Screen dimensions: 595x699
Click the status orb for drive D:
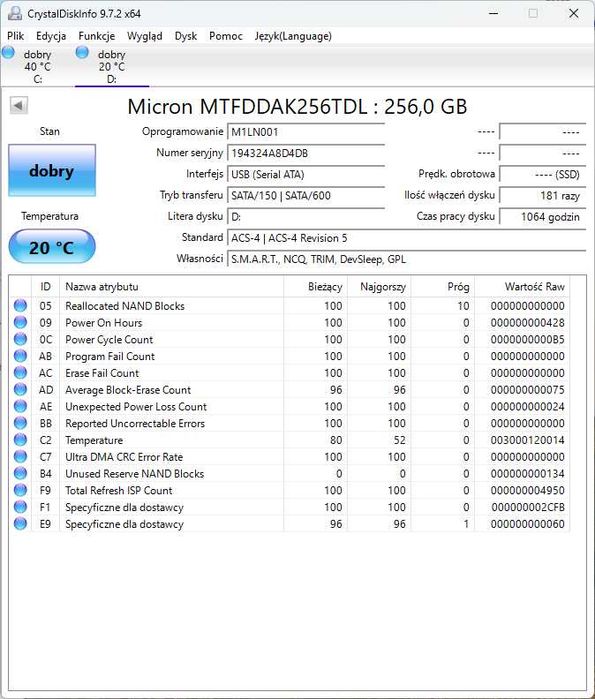82,52
